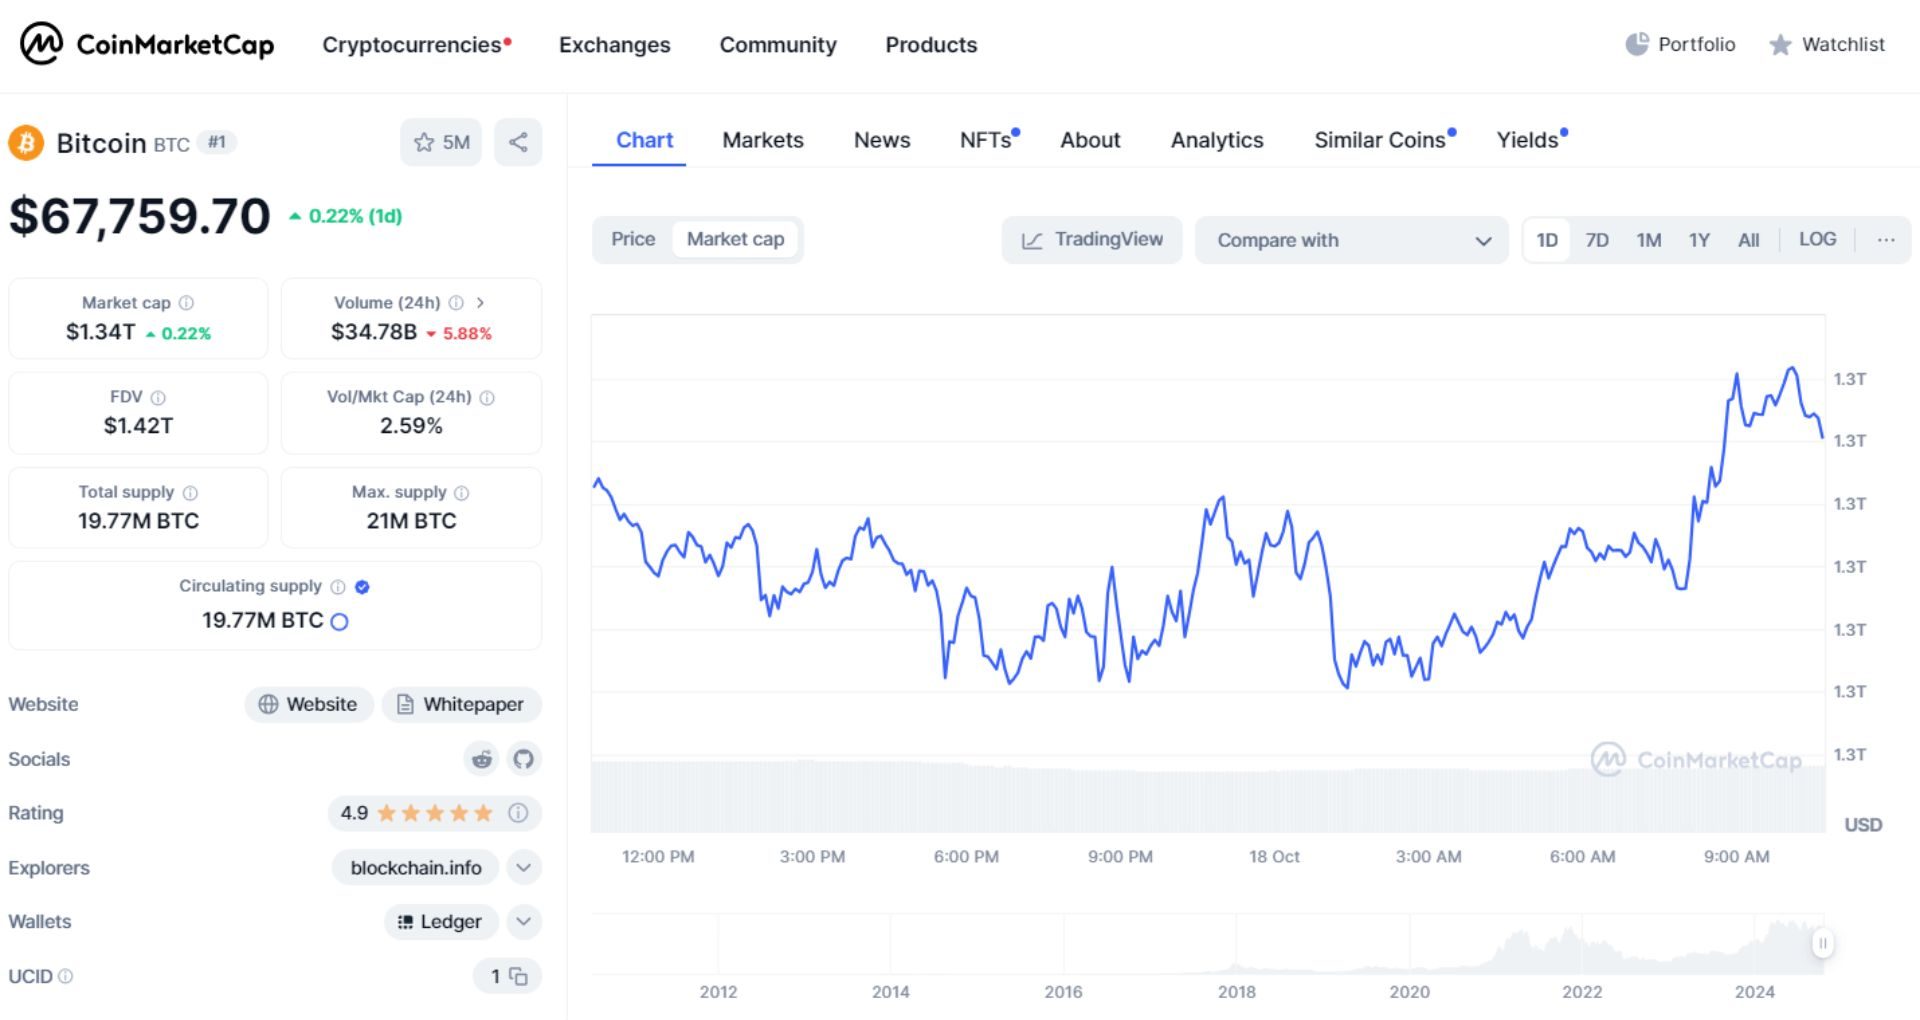Enable LOG scale on the chart
The image size is (1920, 1020).
coord(1818,239)
